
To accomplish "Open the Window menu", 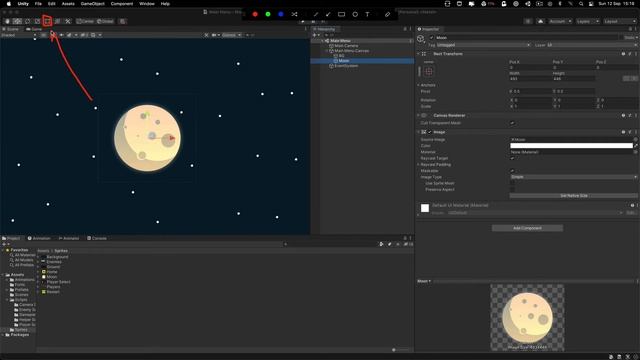I will [147, 4].
